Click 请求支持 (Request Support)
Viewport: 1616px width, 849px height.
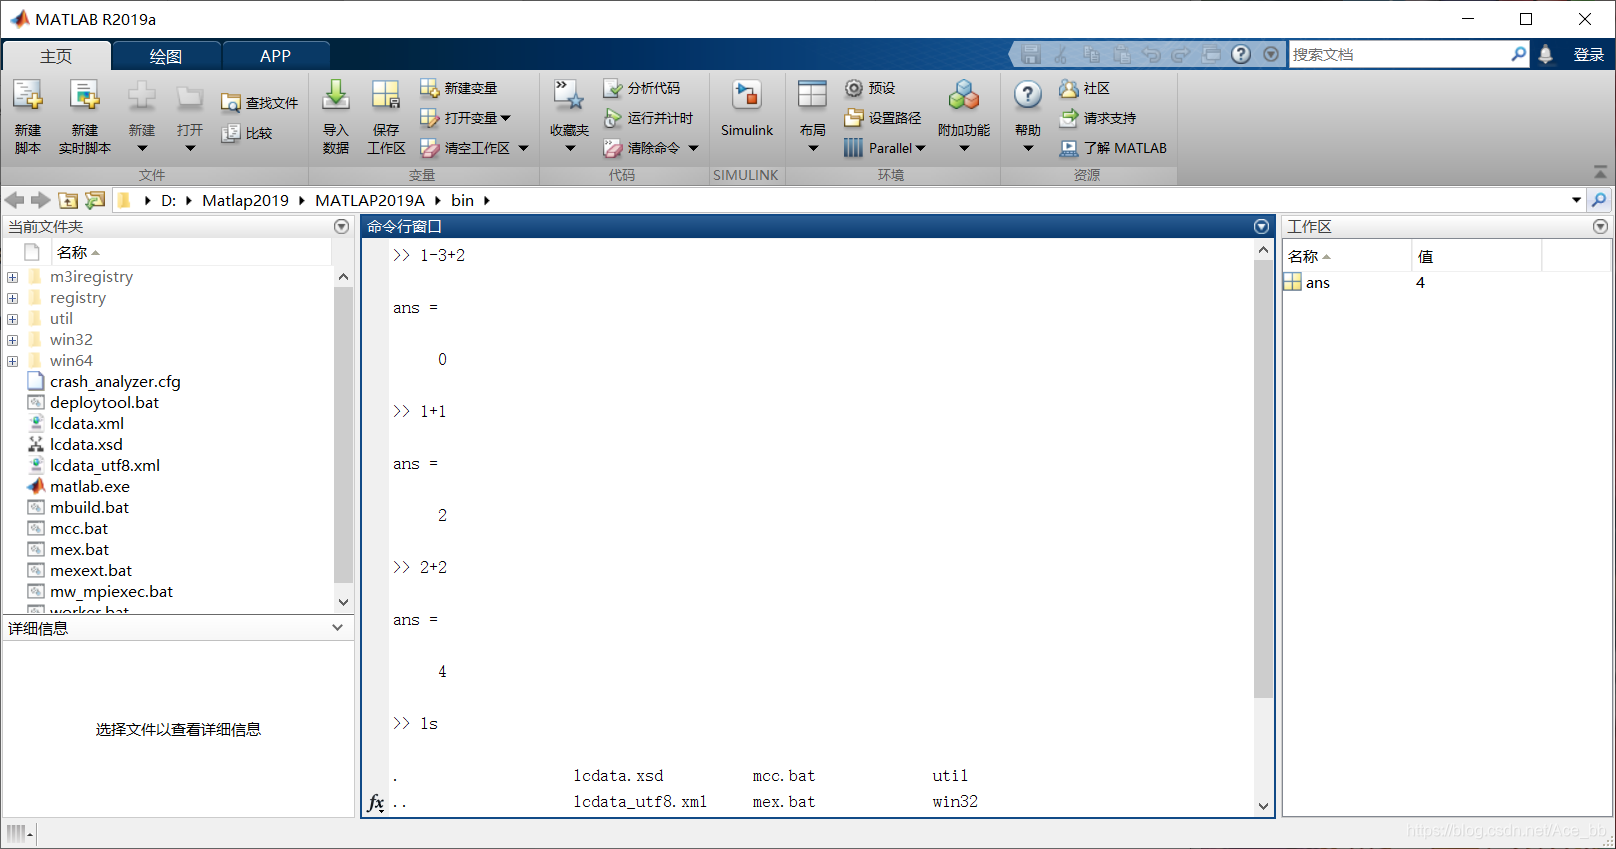[x=1097, y=118]
